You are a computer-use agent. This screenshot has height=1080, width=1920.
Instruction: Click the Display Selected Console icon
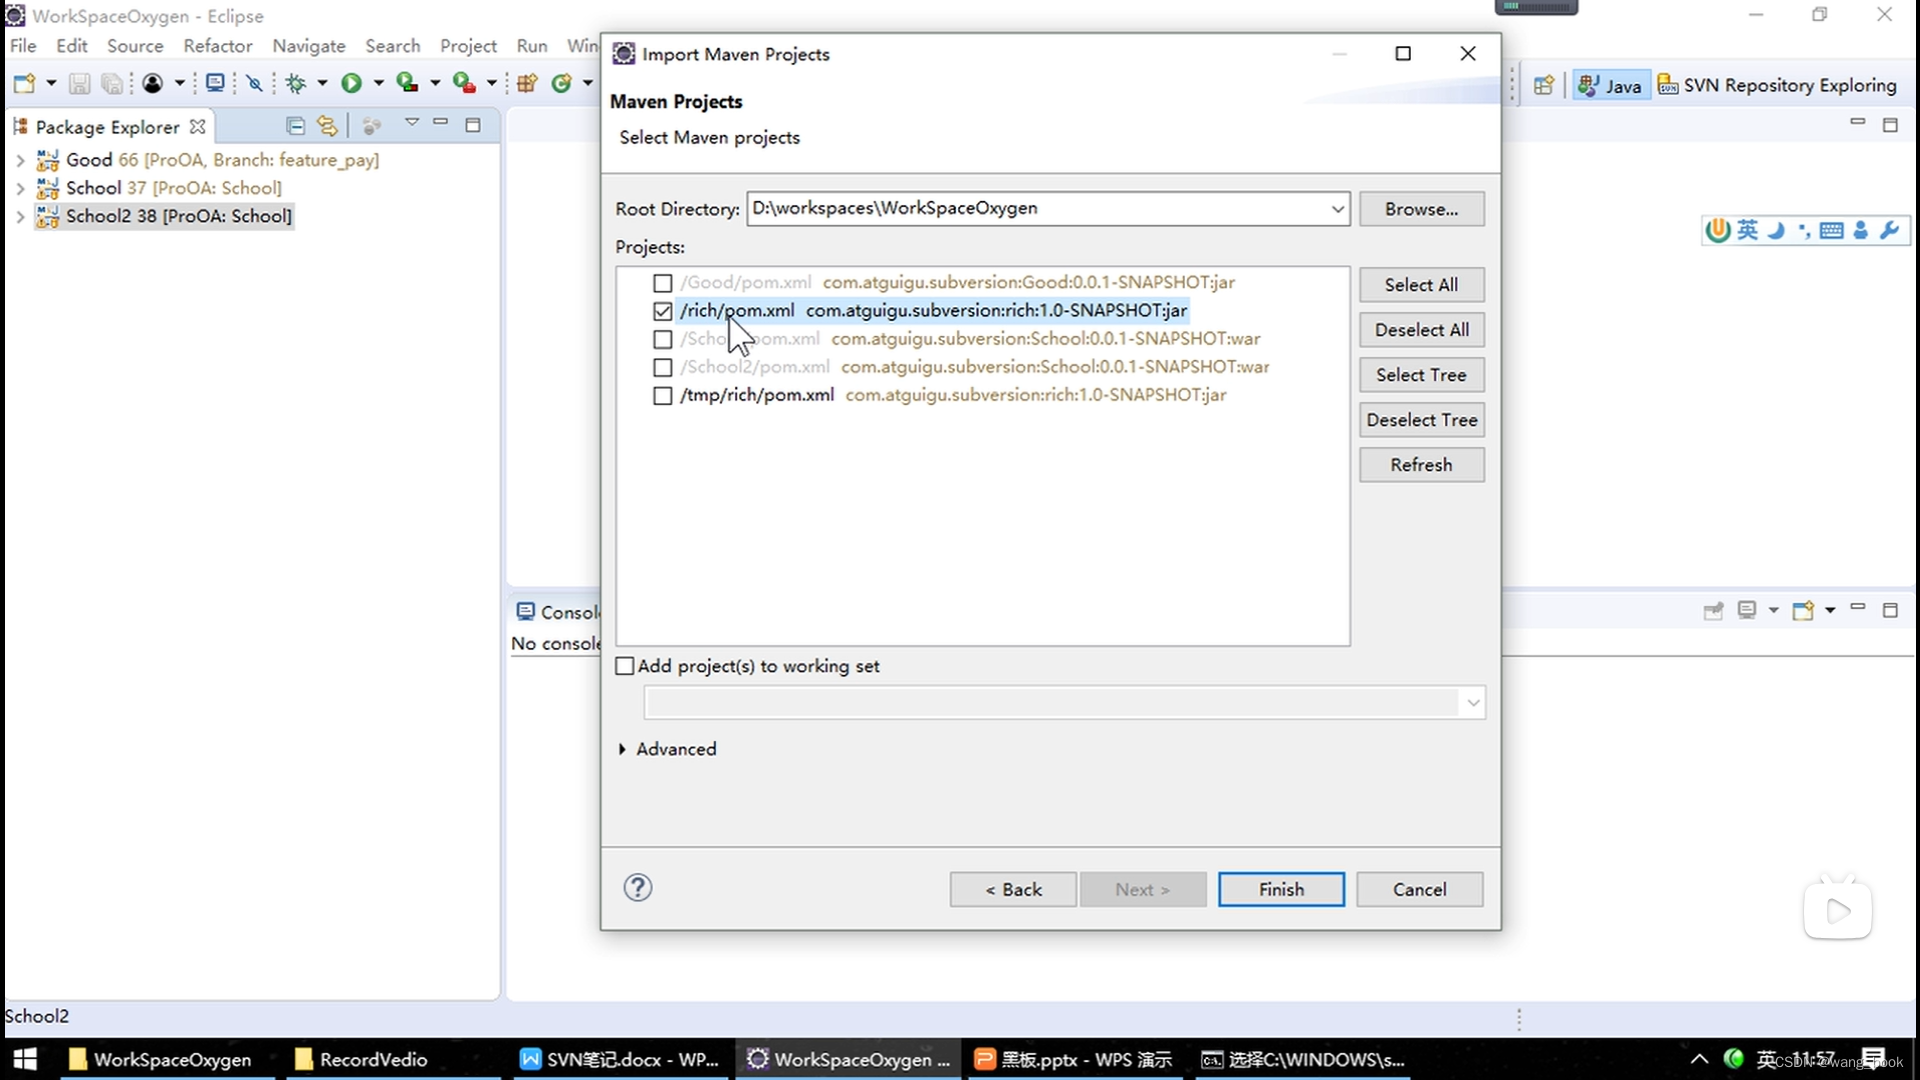(x=1747, y=611)
